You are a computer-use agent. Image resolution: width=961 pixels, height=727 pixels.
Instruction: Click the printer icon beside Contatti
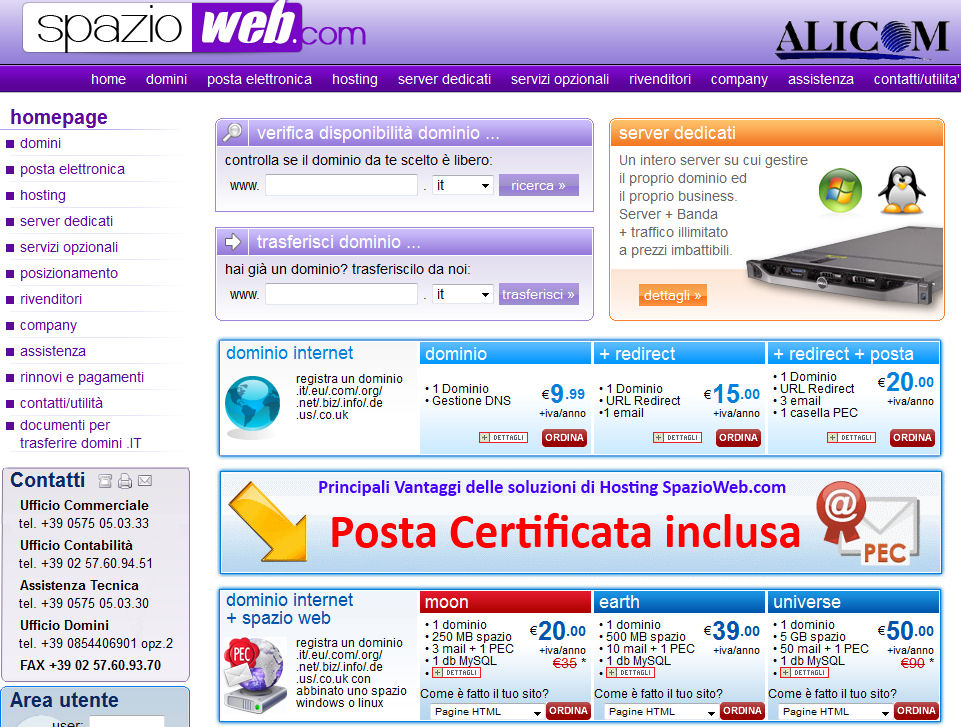(125, 481)
